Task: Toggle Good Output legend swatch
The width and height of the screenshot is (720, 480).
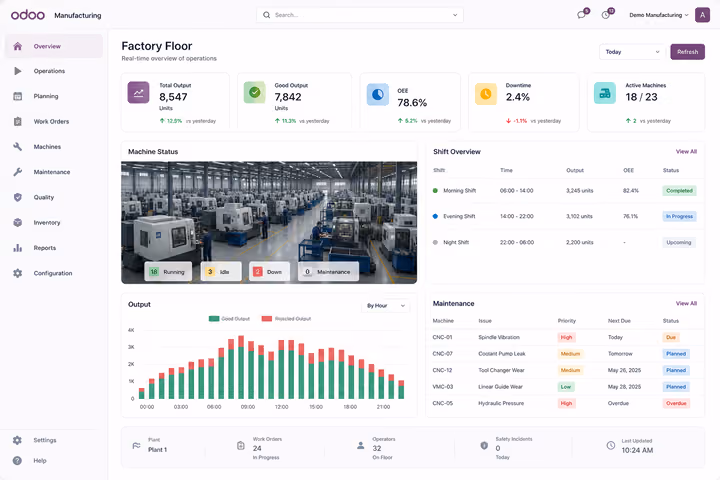Action: tap(214, 319)
